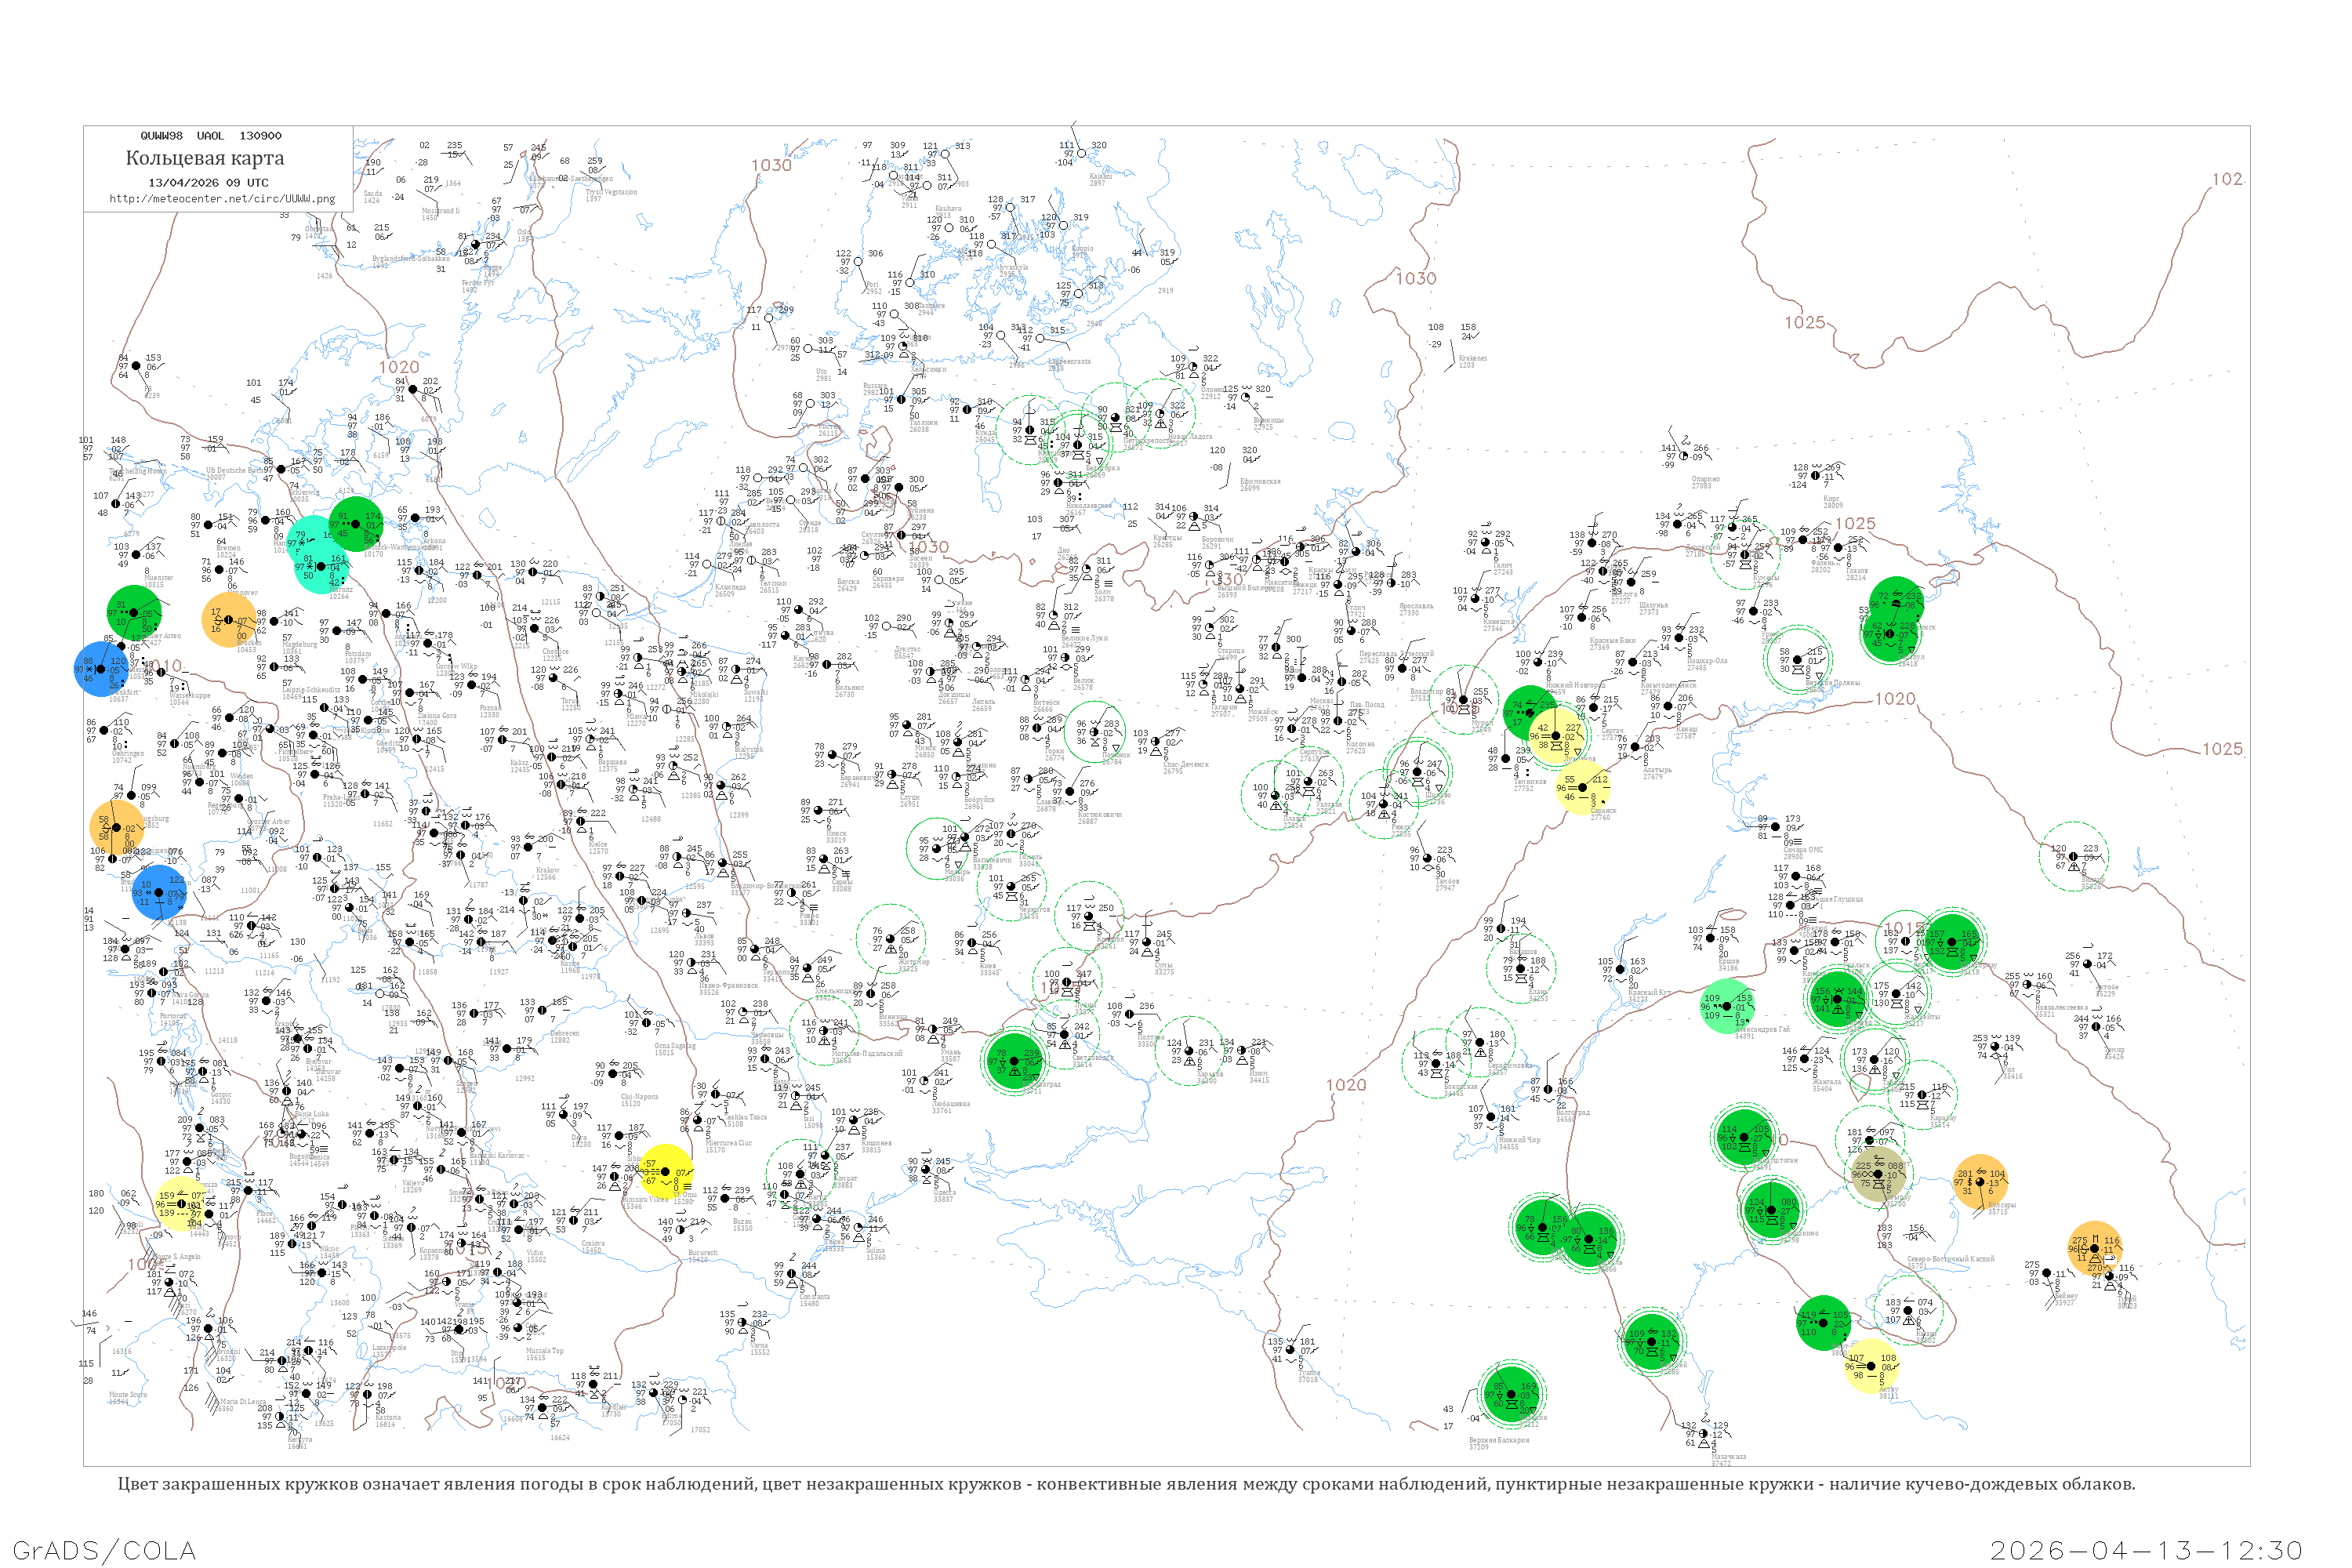
Task: Click the station label "Алатырь 27679"
Action: coord(1657,772)
